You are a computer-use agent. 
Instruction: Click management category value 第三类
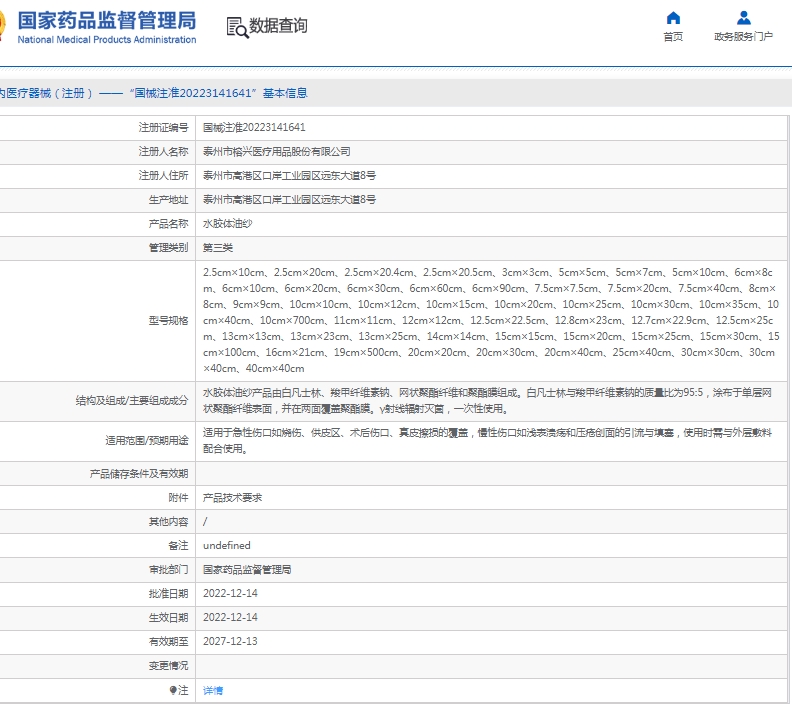218,247
